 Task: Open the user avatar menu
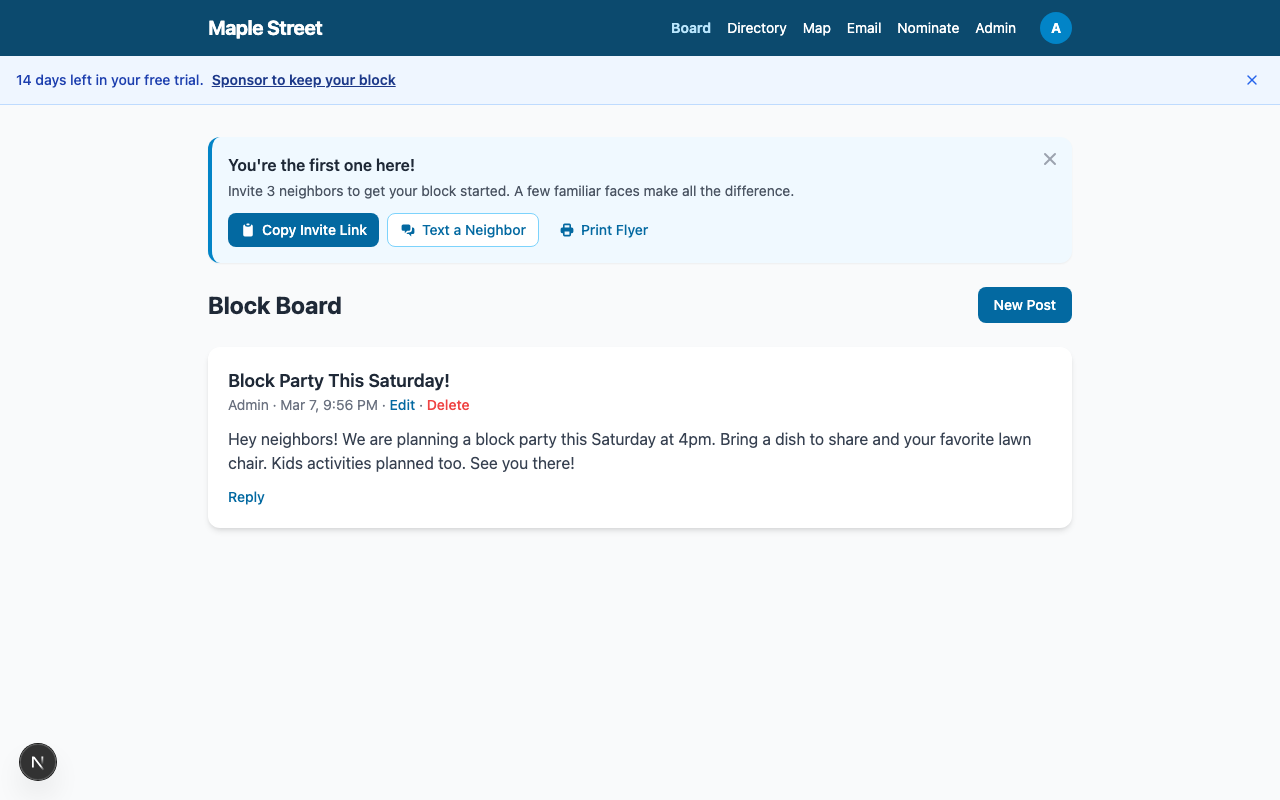[x=1056, y=28]
